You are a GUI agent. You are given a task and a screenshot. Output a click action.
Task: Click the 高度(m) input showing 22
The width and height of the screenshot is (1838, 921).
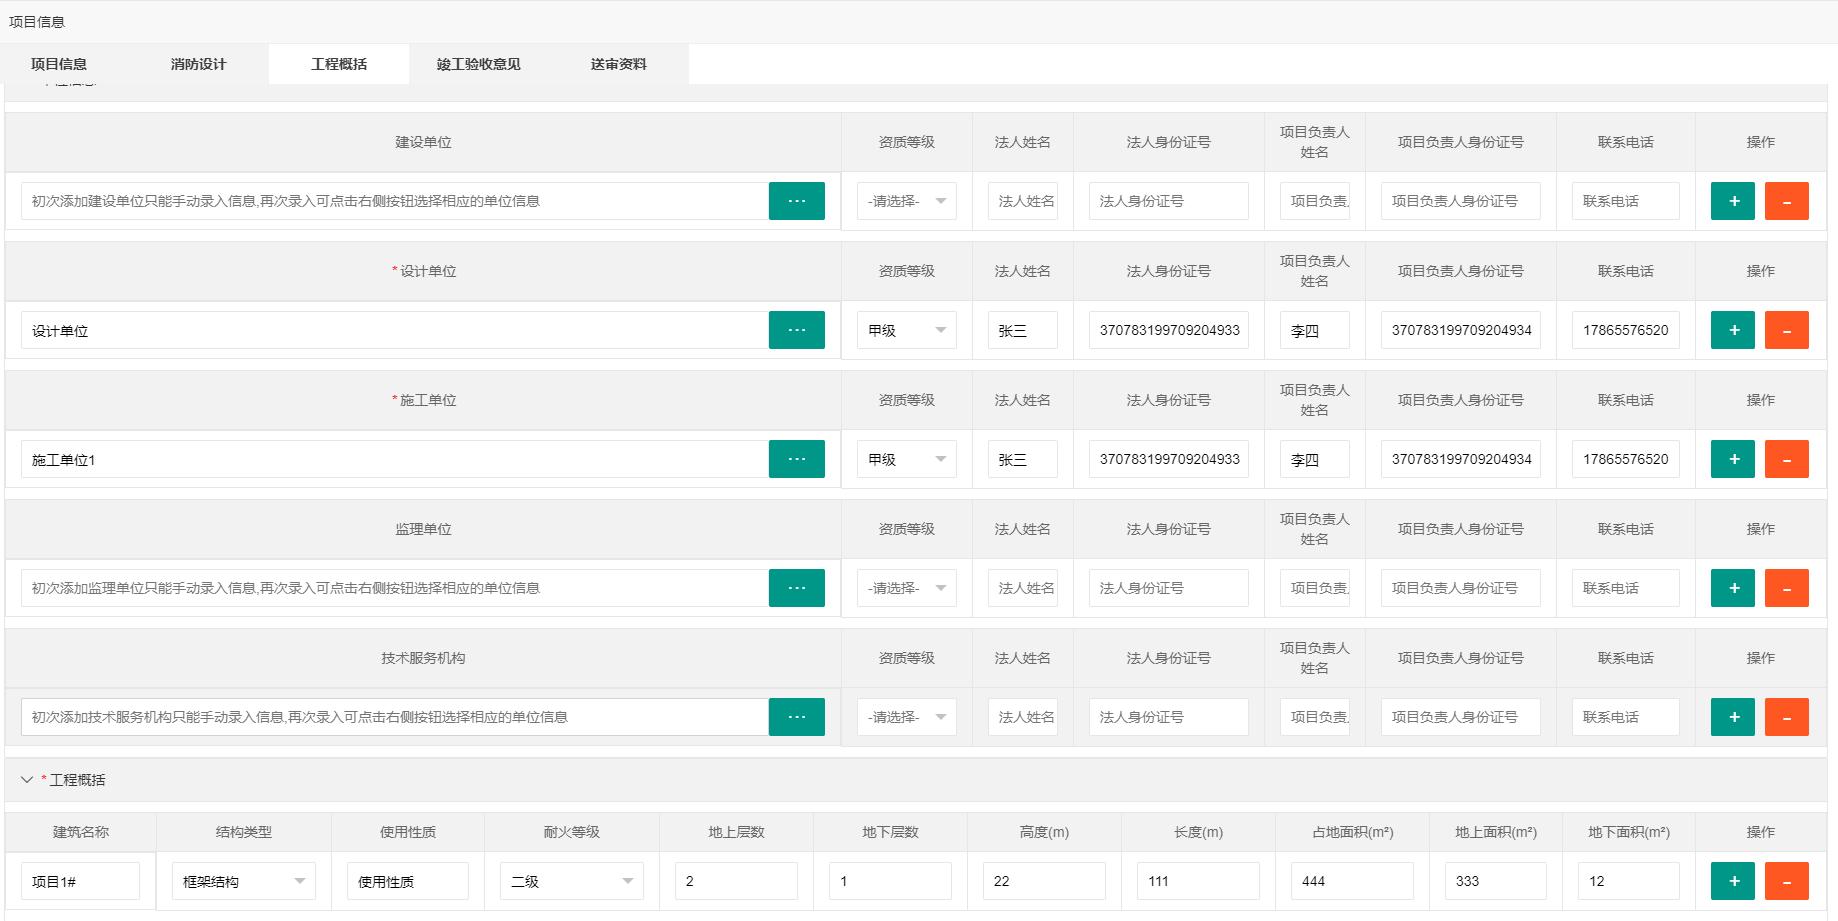click(x=1042, y=880)
